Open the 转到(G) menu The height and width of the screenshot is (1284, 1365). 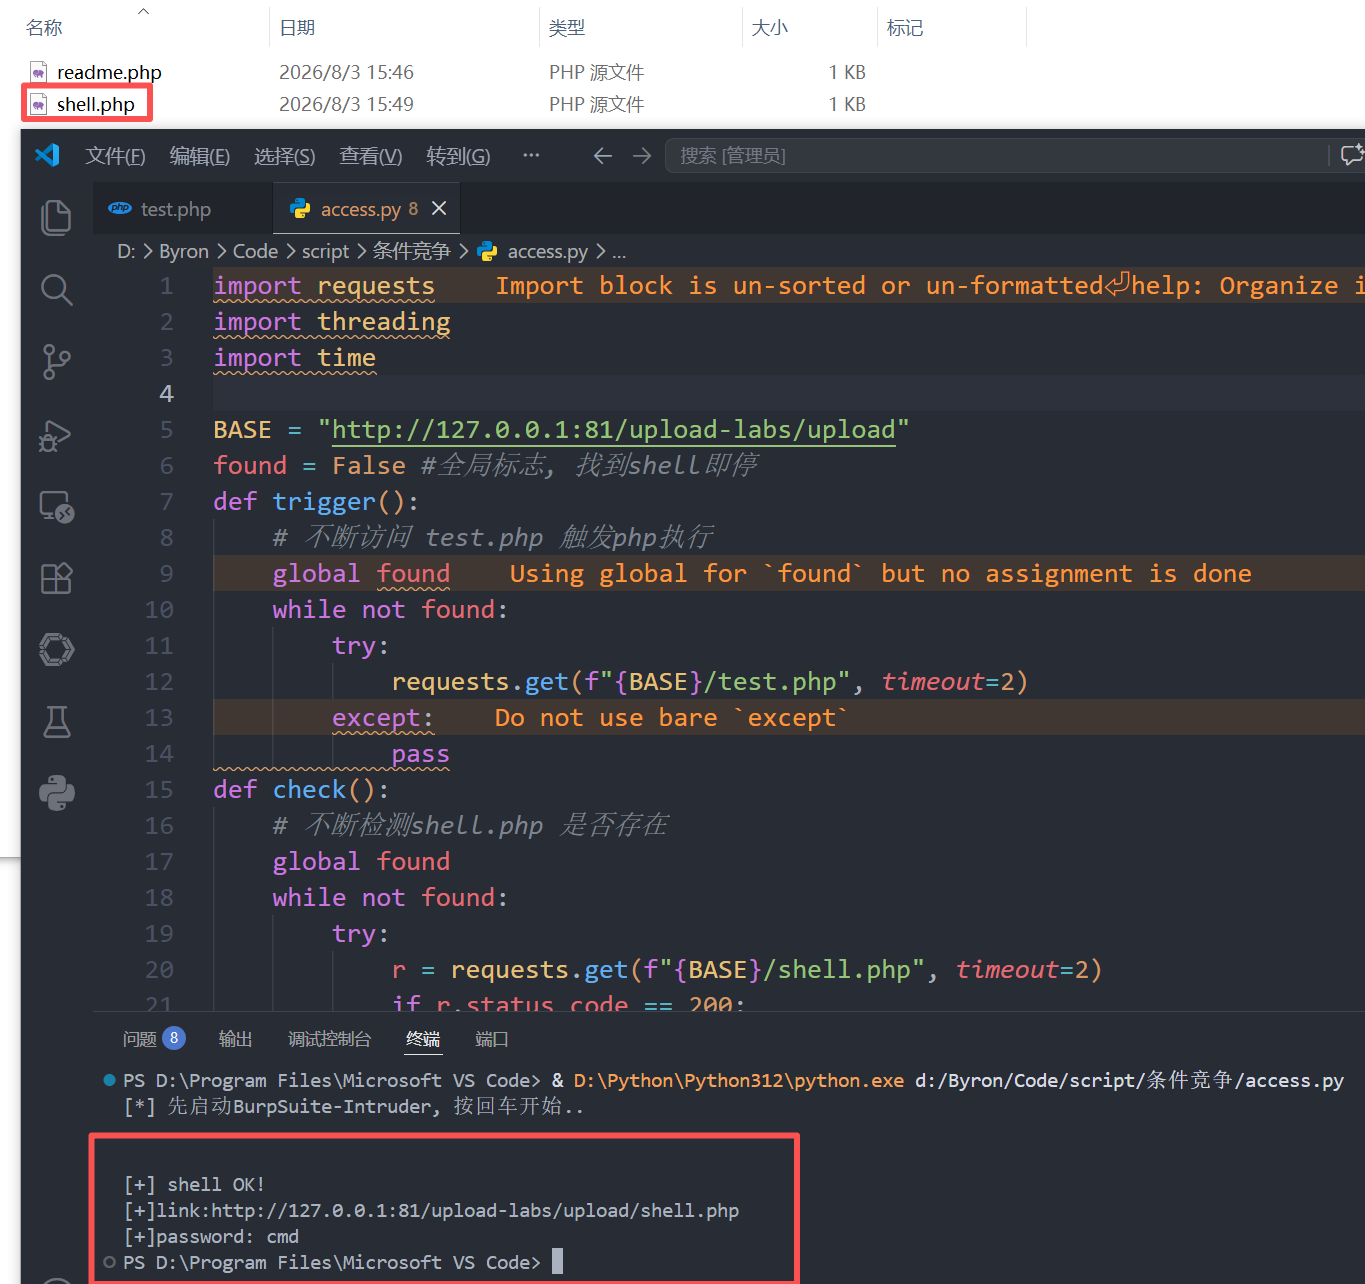[x=458, y=156]
